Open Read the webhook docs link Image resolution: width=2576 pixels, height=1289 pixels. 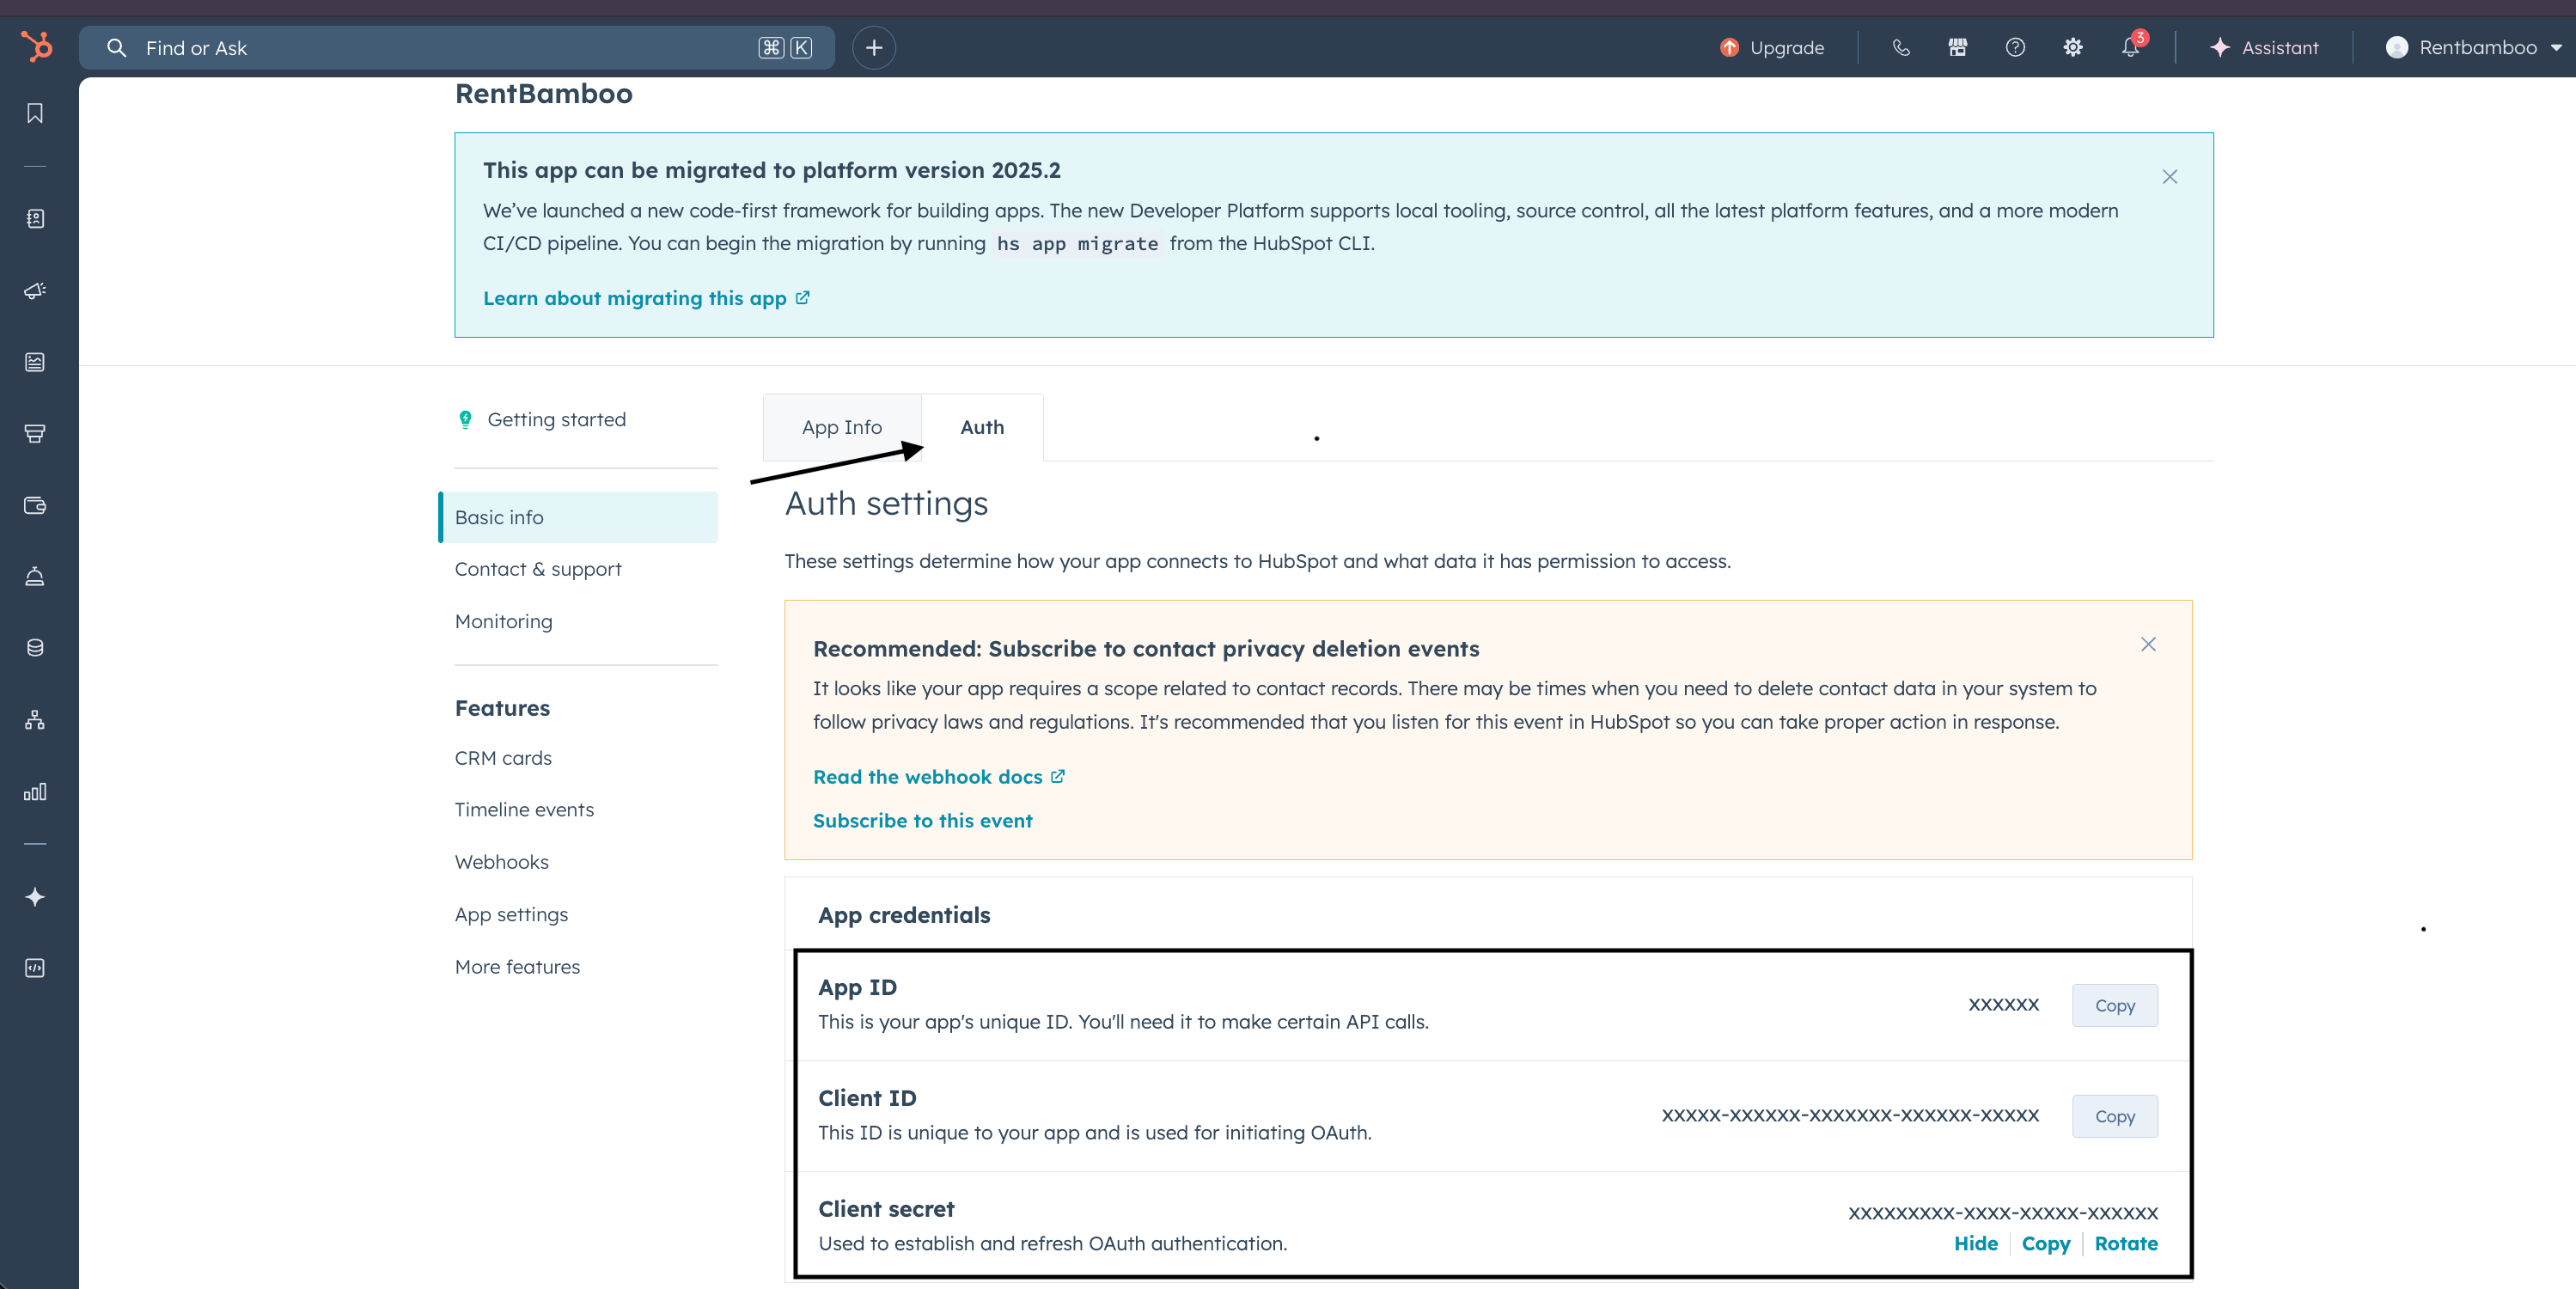(x=938, y=777)
